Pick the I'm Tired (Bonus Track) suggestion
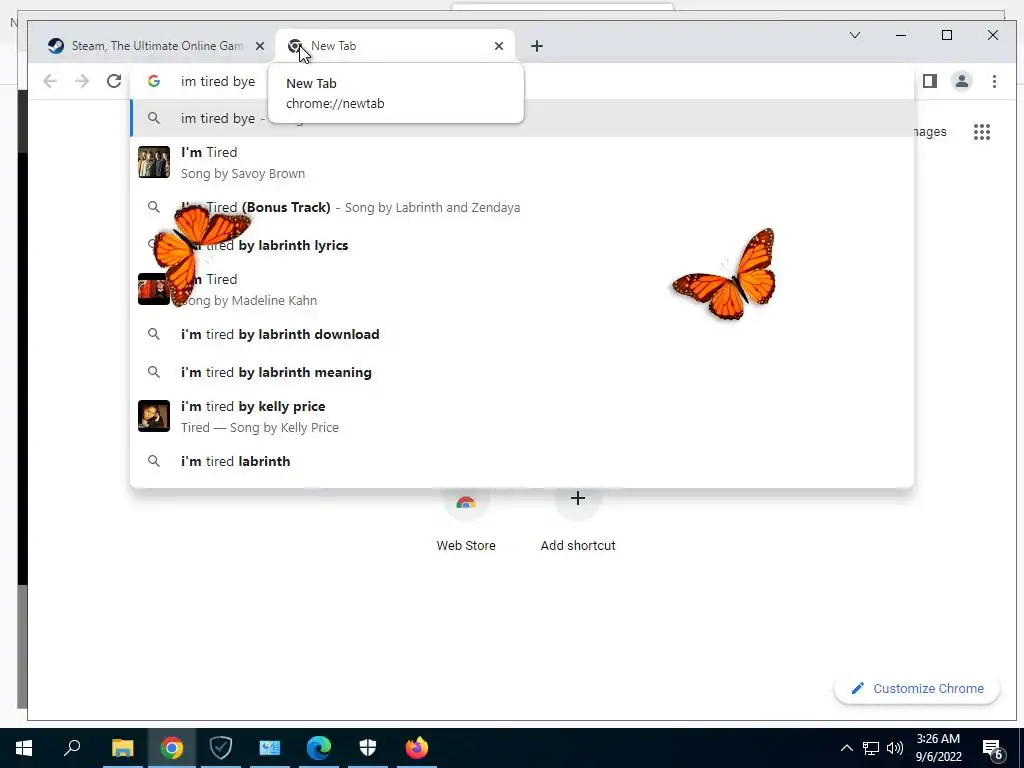This screenshot has width=1024, height=768. [x=522, y=207]
